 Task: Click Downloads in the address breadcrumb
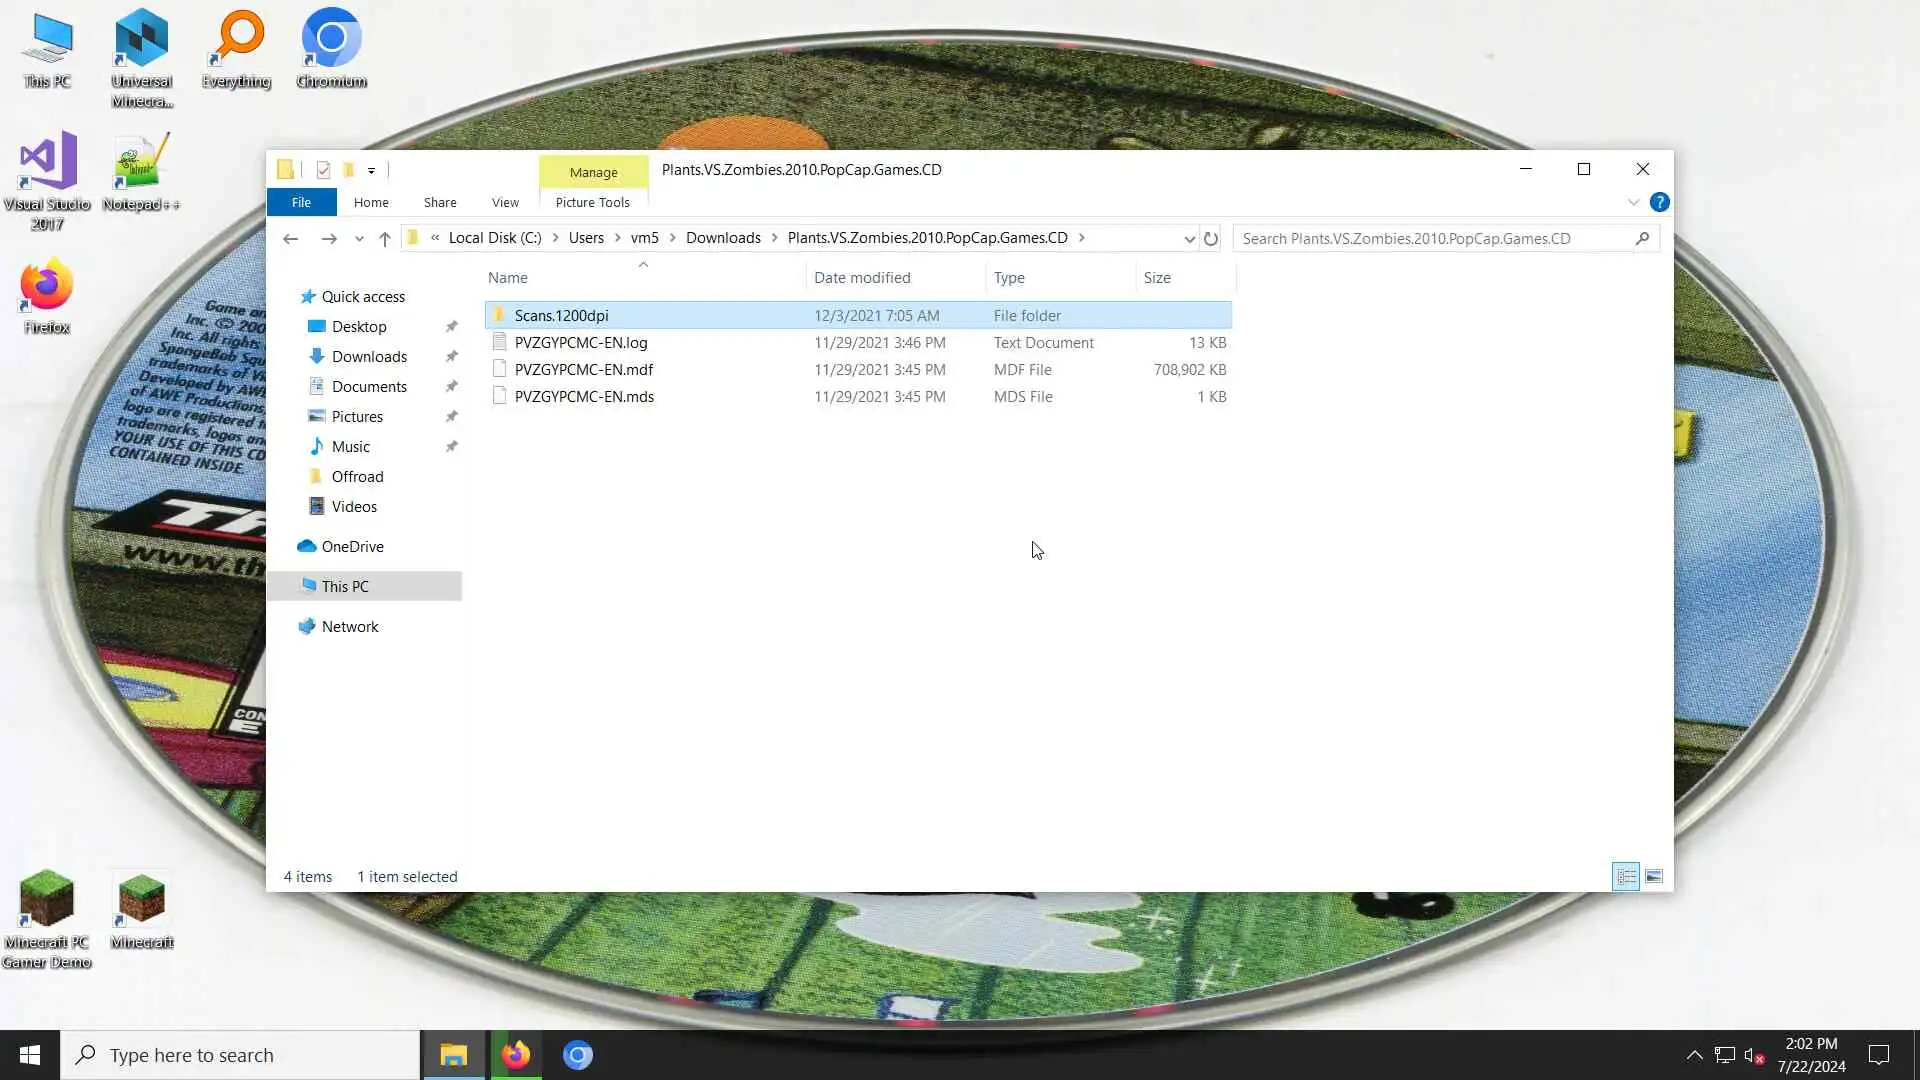723,238
